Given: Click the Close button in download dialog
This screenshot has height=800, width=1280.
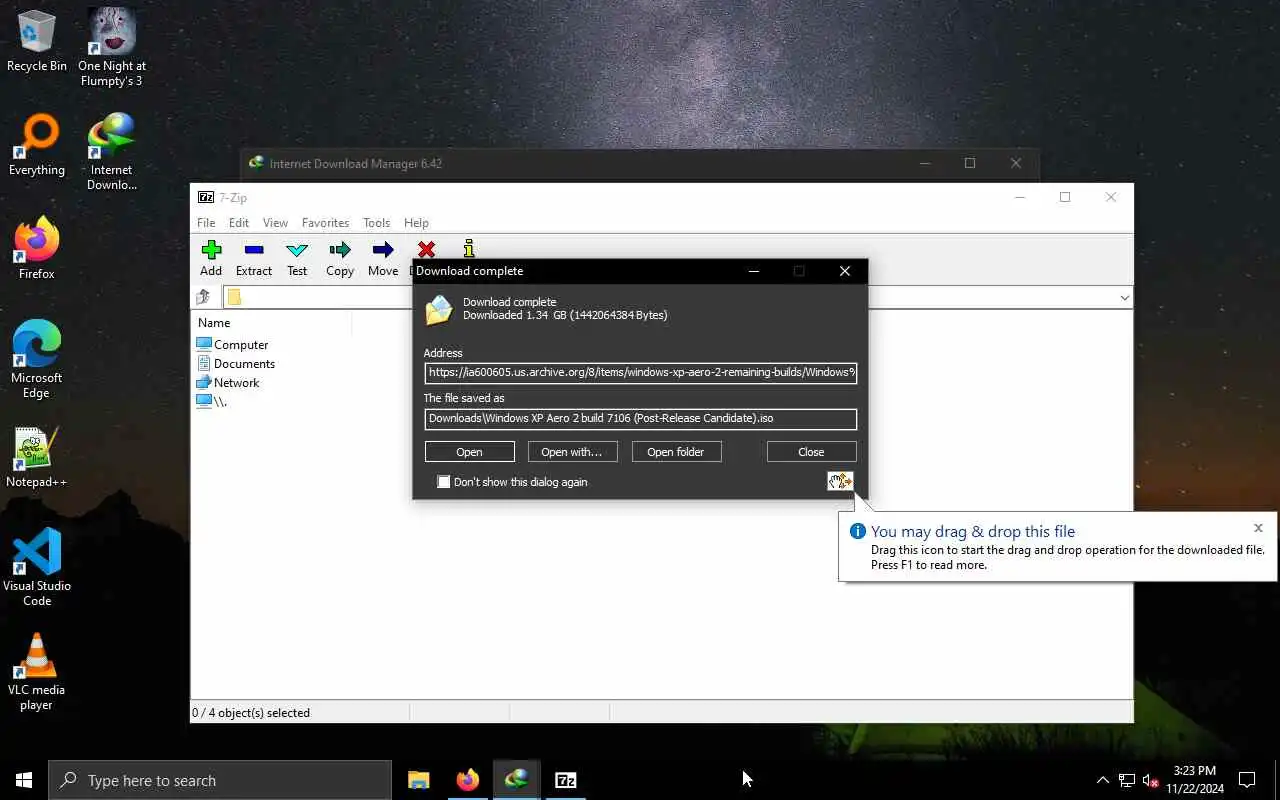Looking at the screenshot, I should click(811, 452).
